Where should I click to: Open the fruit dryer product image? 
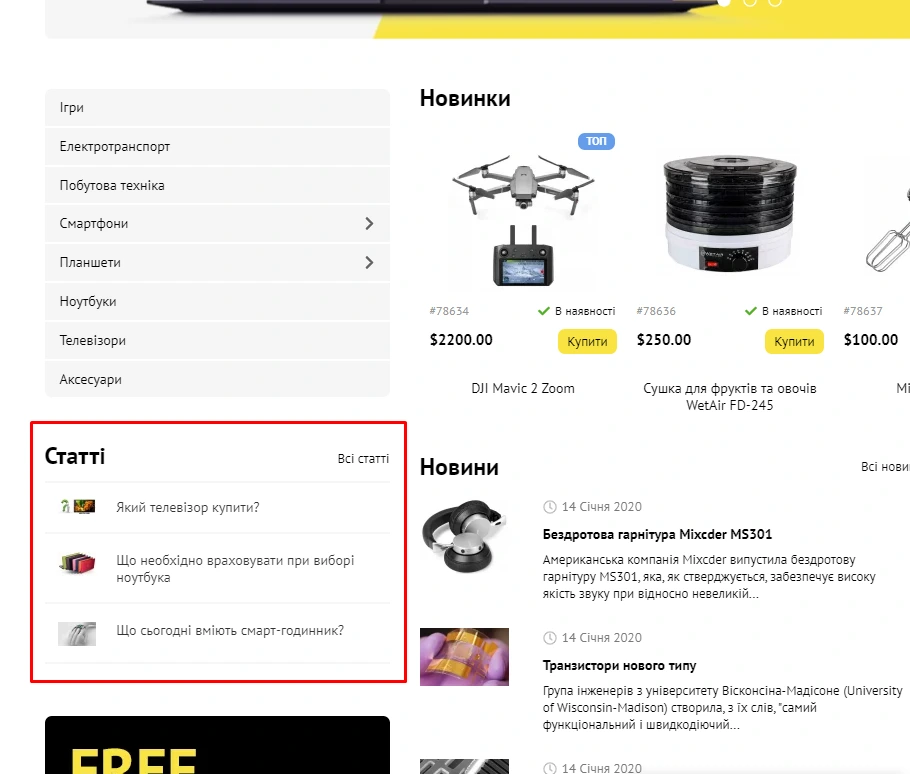[730, 213]
